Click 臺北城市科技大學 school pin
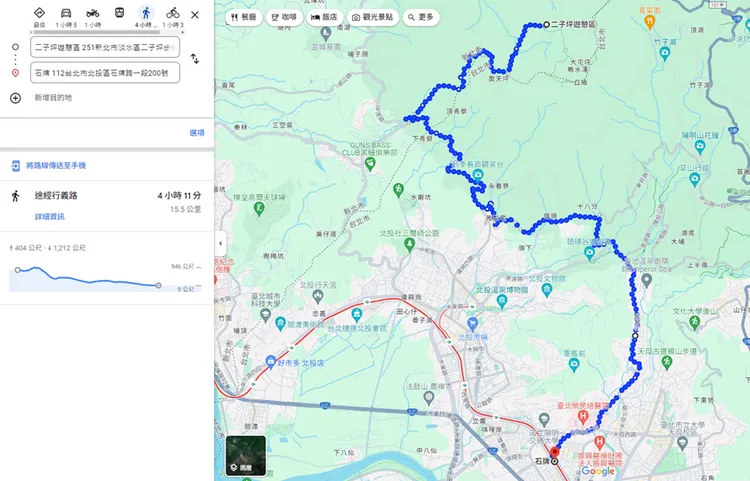The image size is (750, 481). 266,314
